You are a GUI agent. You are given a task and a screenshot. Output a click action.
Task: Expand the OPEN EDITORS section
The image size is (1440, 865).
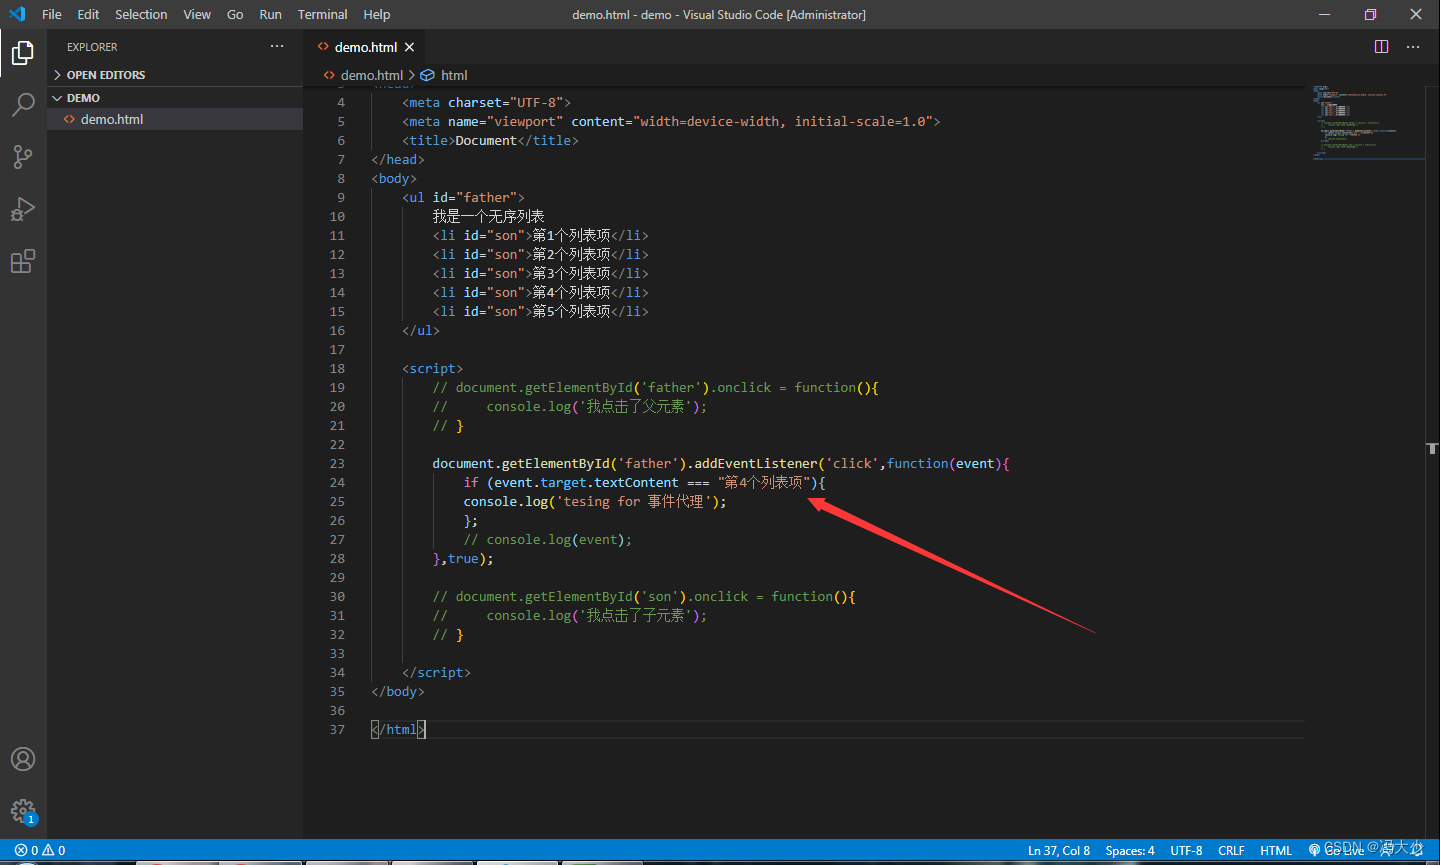click(x=175, y=75)
